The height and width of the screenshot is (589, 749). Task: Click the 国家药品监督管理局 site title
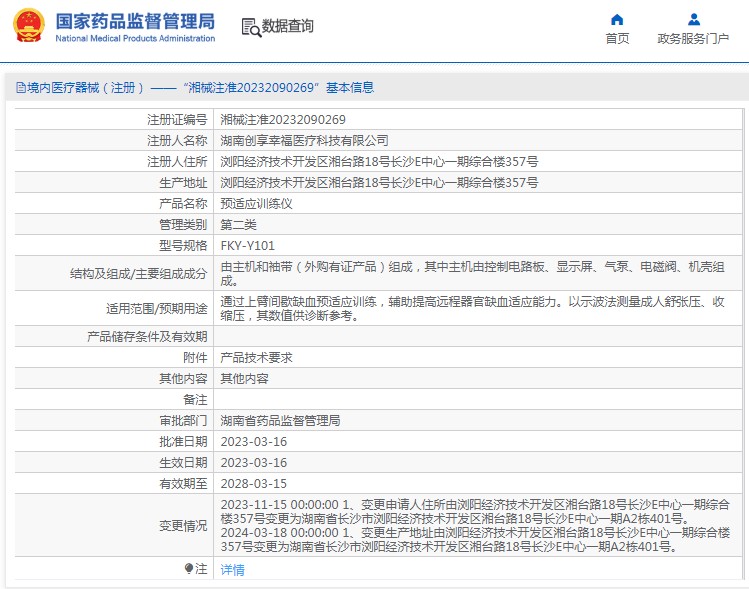[x=134, y=20]
